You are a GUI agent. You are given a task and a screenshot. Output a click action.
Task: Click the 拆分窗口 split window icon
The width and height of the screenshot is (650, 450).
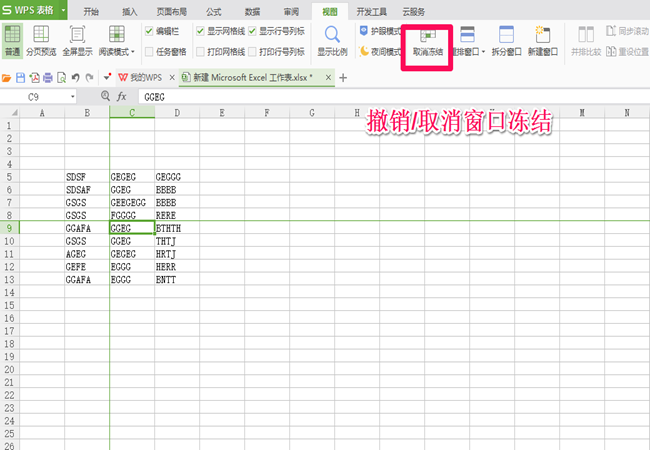[506, 34]
